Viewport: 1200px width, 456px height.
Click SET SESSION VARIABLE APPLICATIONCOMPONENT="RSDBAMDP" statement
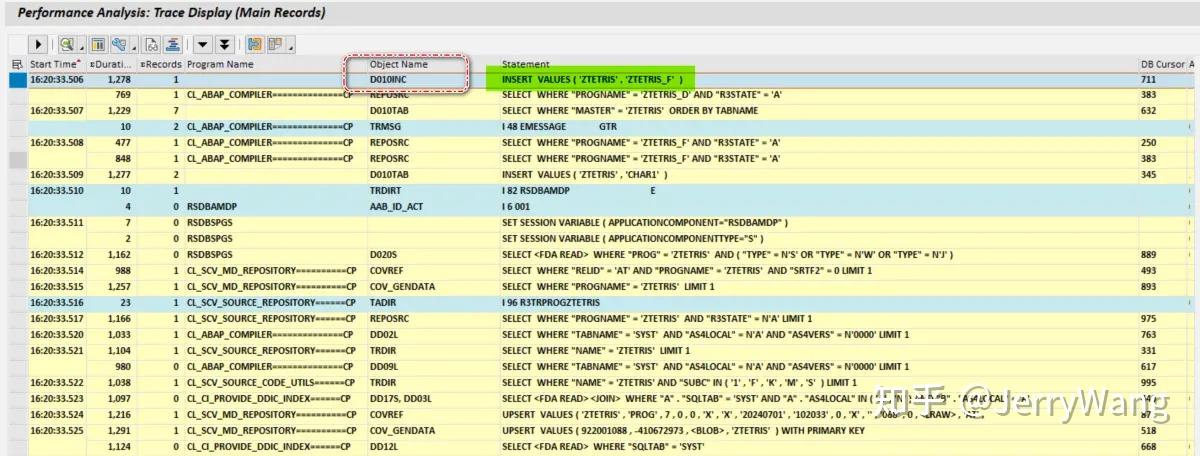coord(645,221)
